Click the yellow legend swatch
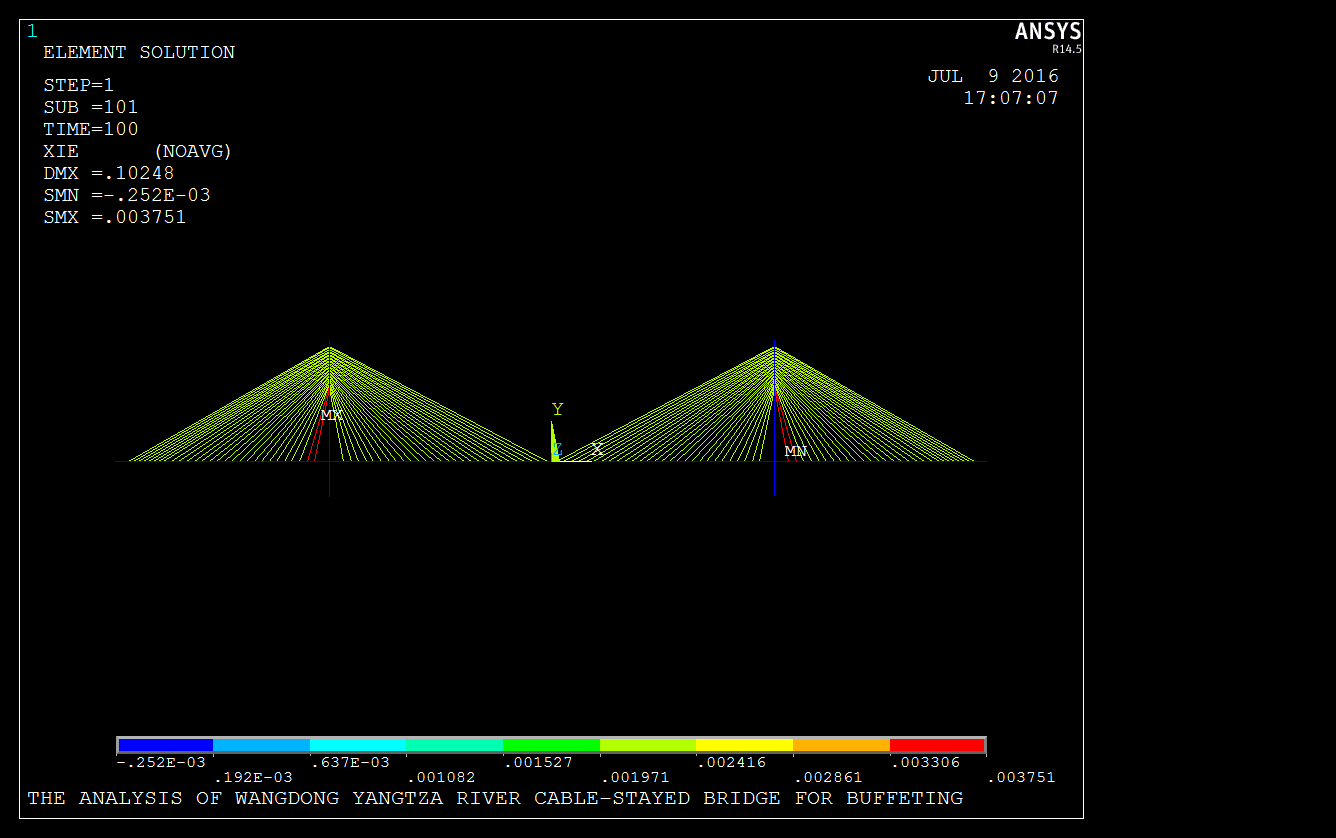This screenshot has width=1336, height=838. click(744, 745)
